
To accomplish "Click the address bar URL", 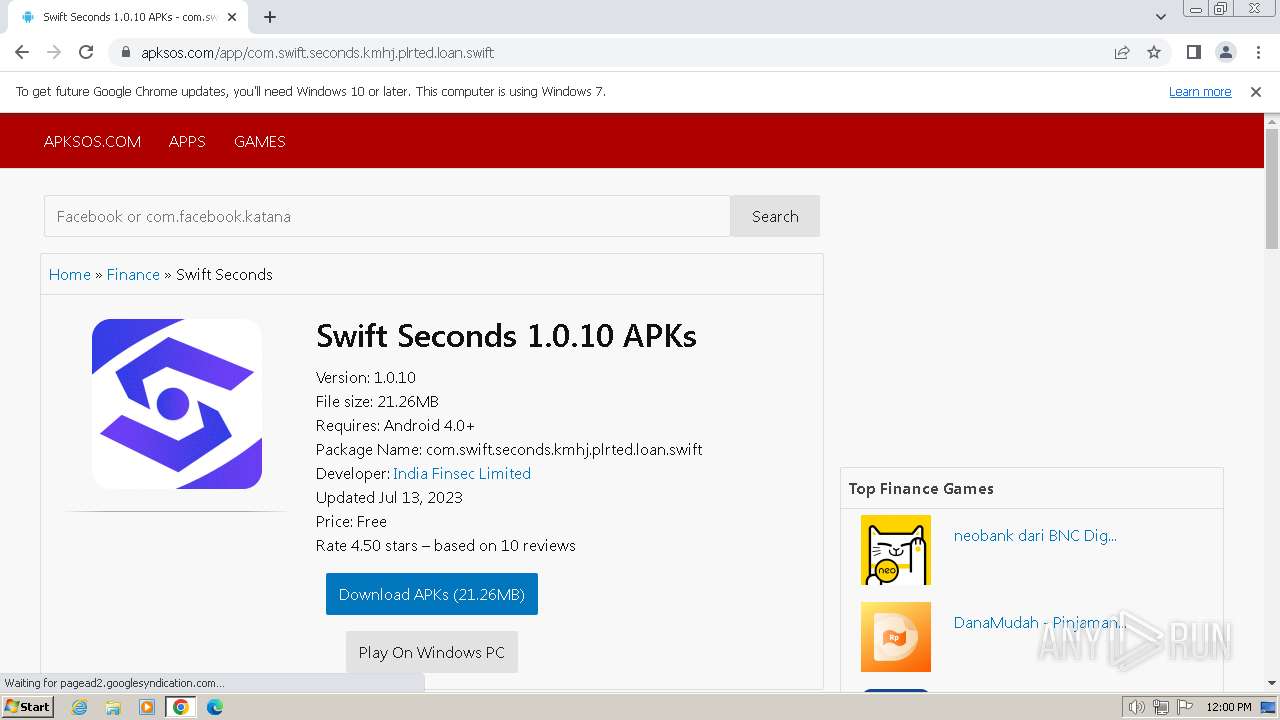I will [x=317, y=52].
